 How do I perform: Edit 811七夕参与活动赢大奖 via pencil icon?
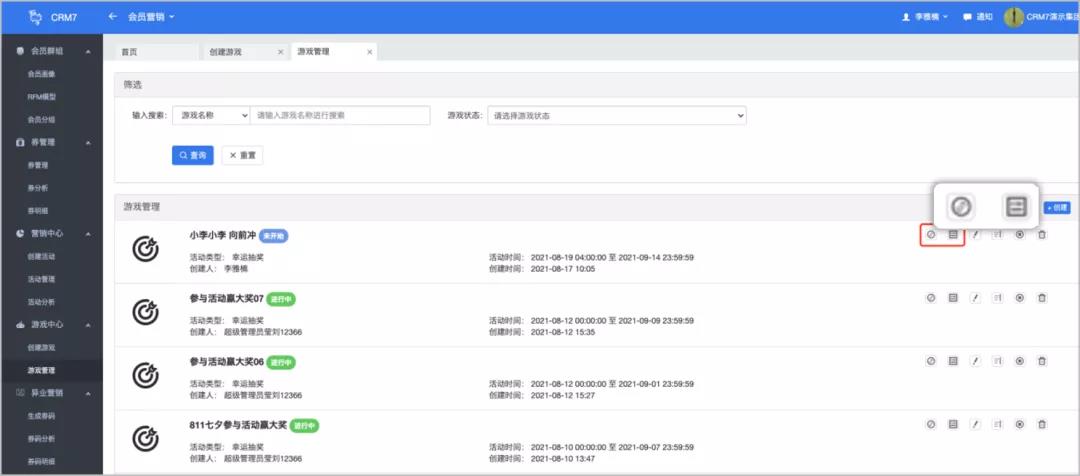(x=975, y=424)
